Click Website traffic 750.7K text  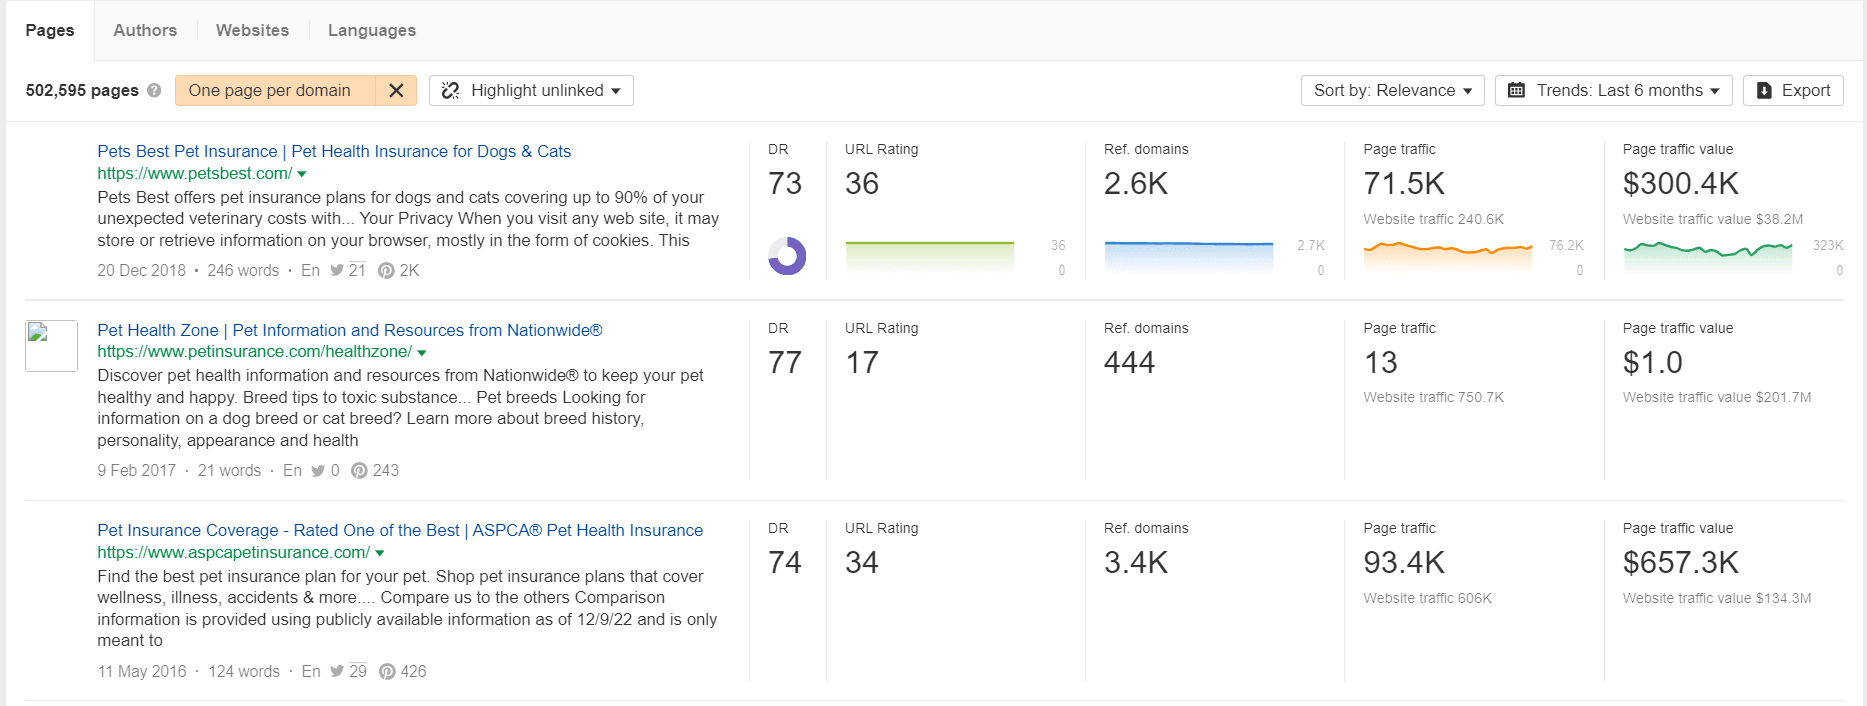1433,397
